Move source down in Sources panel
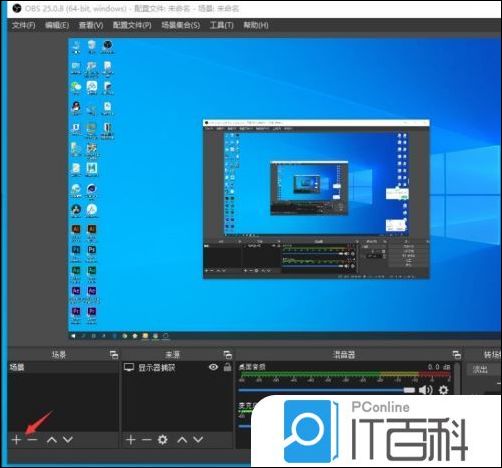502x468 pixels. tap(198, 440)
